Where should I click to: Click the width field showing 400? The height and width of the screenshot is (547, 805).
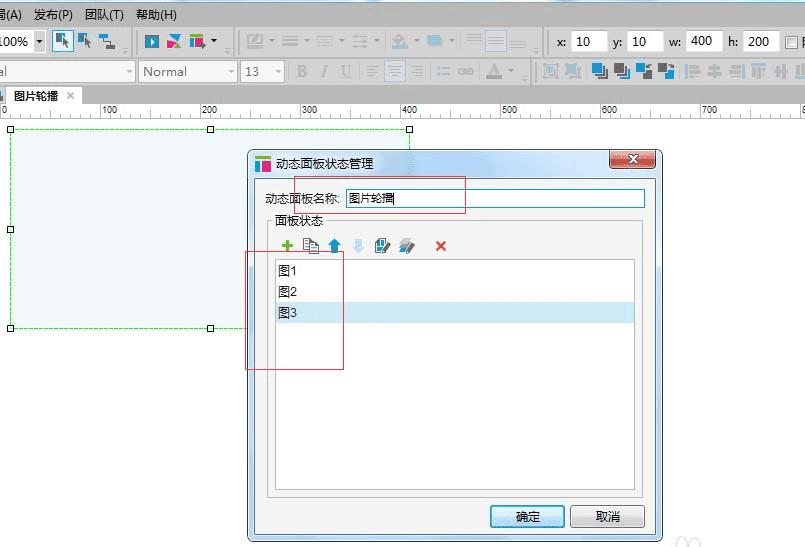point(704,41)
